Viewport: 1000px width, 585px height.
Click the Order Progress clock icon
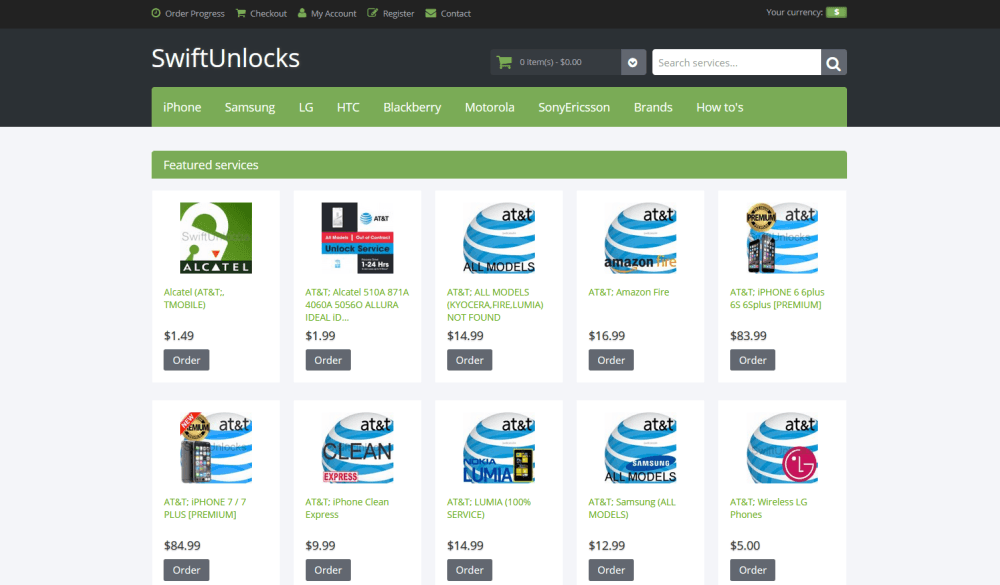156,13
